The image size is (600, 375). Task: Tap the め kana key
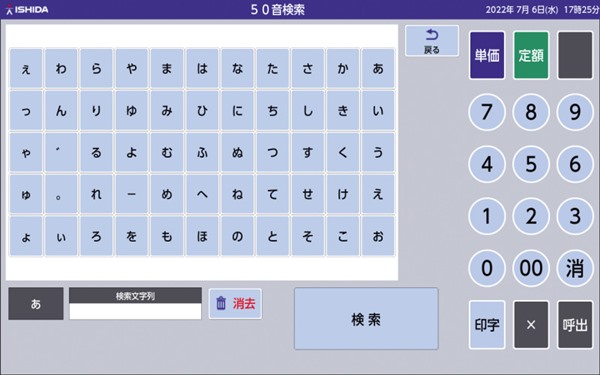tap(167, 194)
